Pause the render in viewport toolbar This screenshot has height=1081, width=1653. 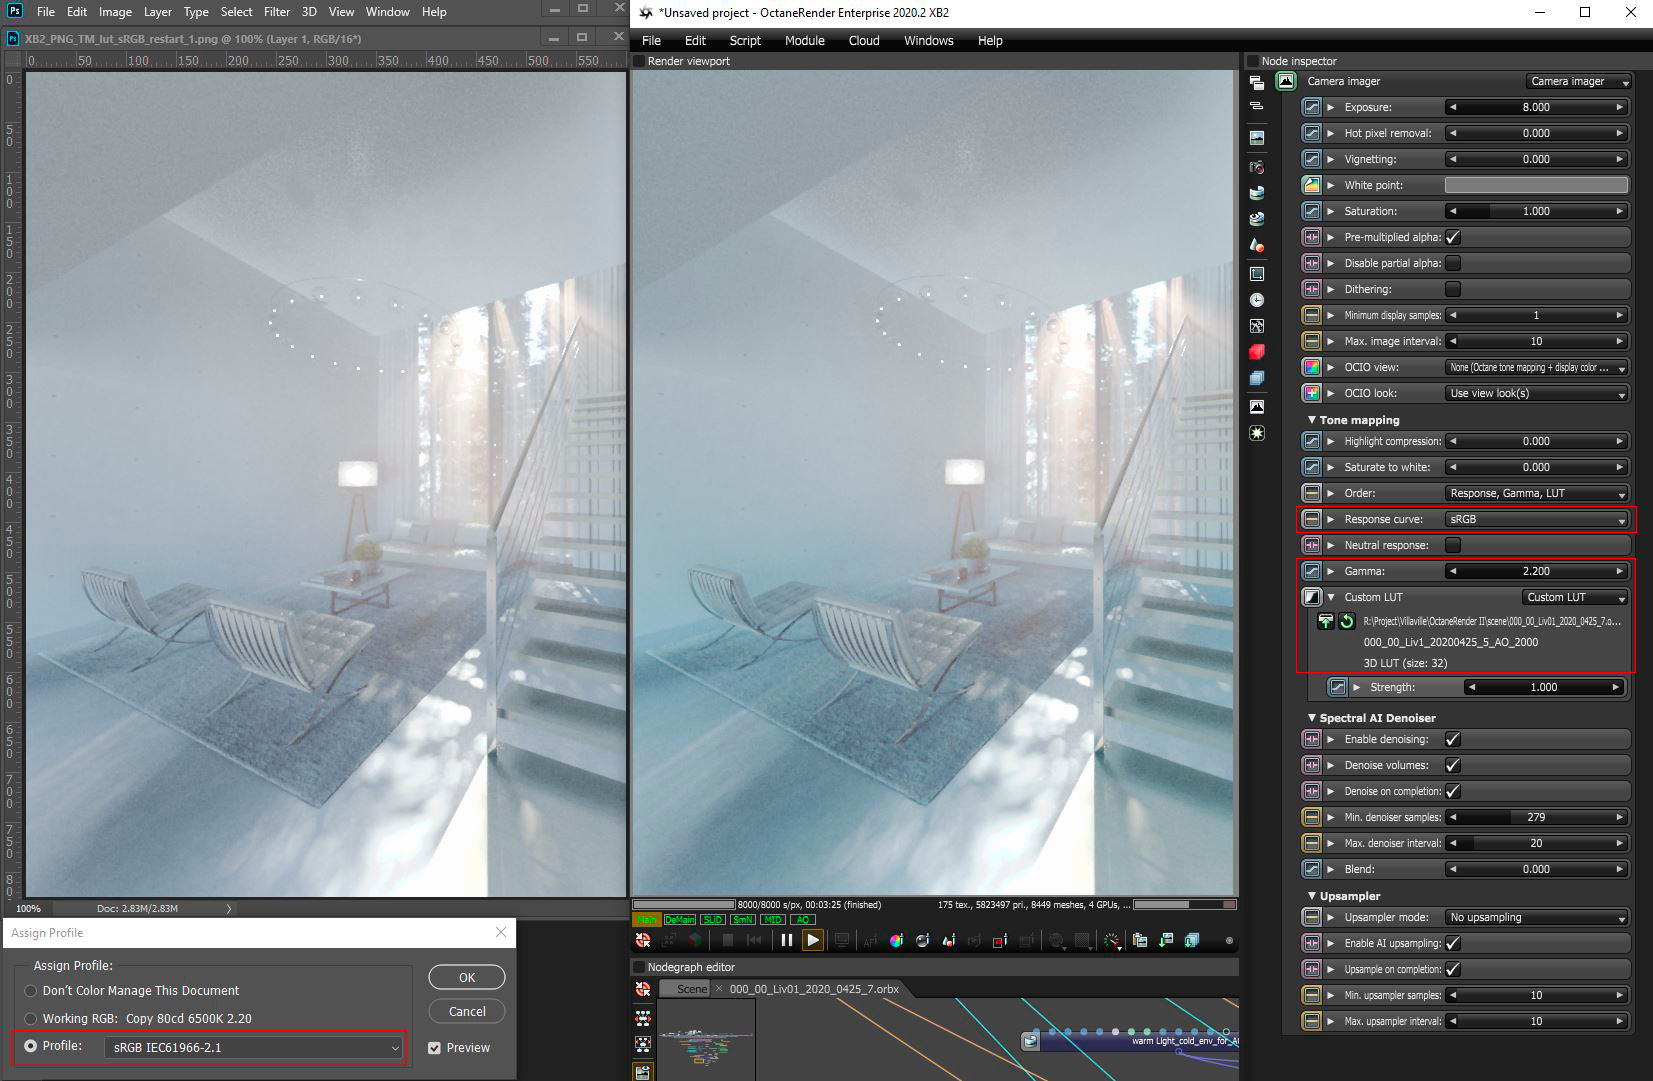point(787,940)
